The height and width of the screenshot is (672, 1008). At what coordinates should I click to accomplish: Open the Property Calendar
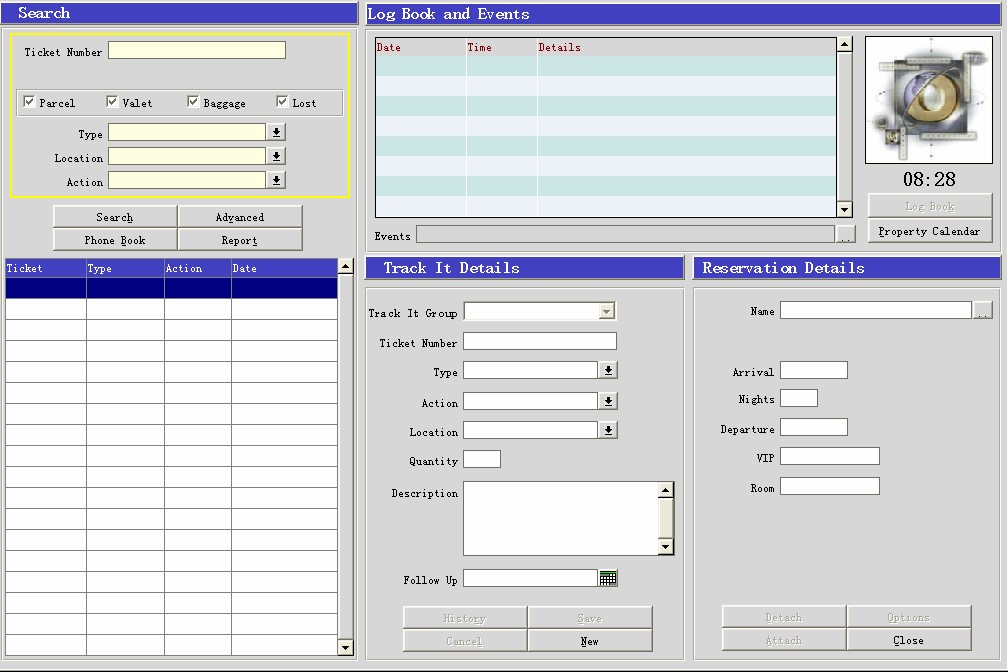(x=930, y=232)
